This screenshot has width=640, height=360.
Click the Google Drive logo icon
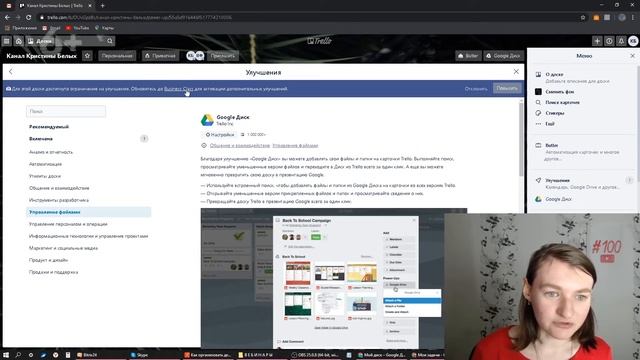(207, 120)
